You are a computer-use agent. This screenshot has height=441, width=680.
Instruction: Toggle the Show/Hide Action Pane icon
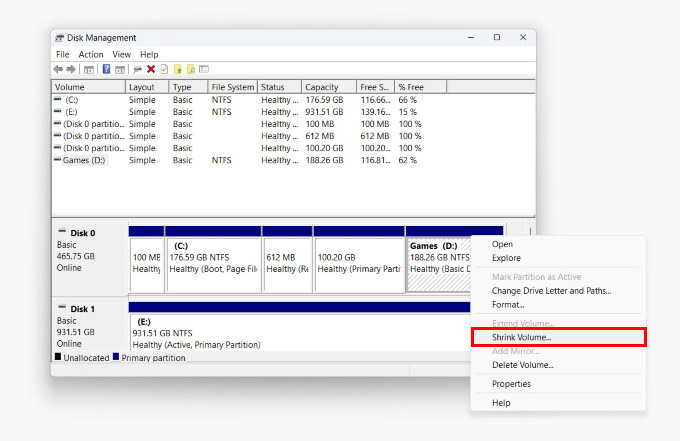120,69
